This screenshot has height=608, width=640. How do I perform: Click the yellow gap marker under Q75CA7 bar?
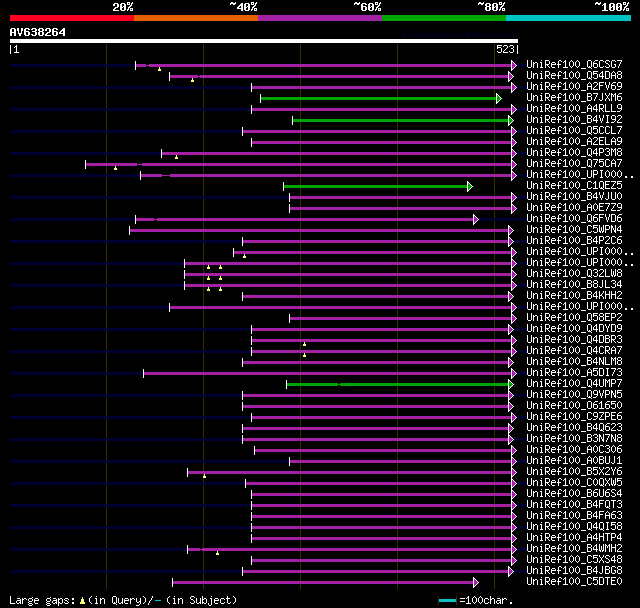[116, 168]
